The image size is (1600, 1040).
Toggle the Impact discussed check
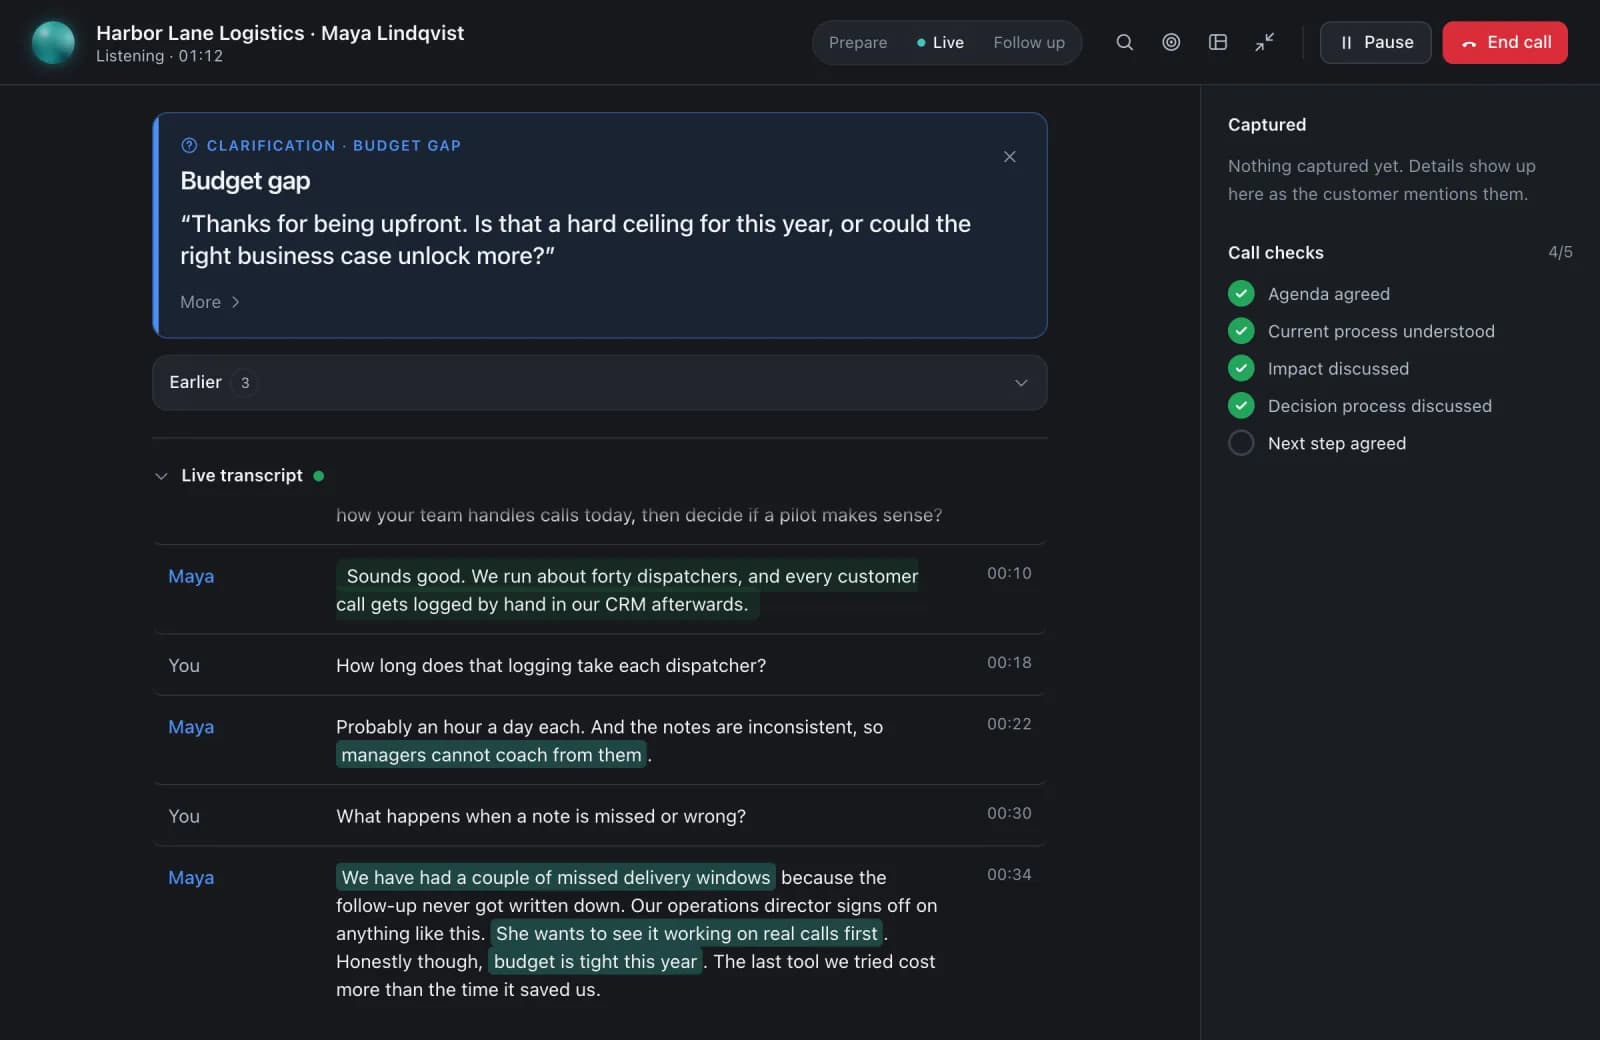pos(1241,368)
